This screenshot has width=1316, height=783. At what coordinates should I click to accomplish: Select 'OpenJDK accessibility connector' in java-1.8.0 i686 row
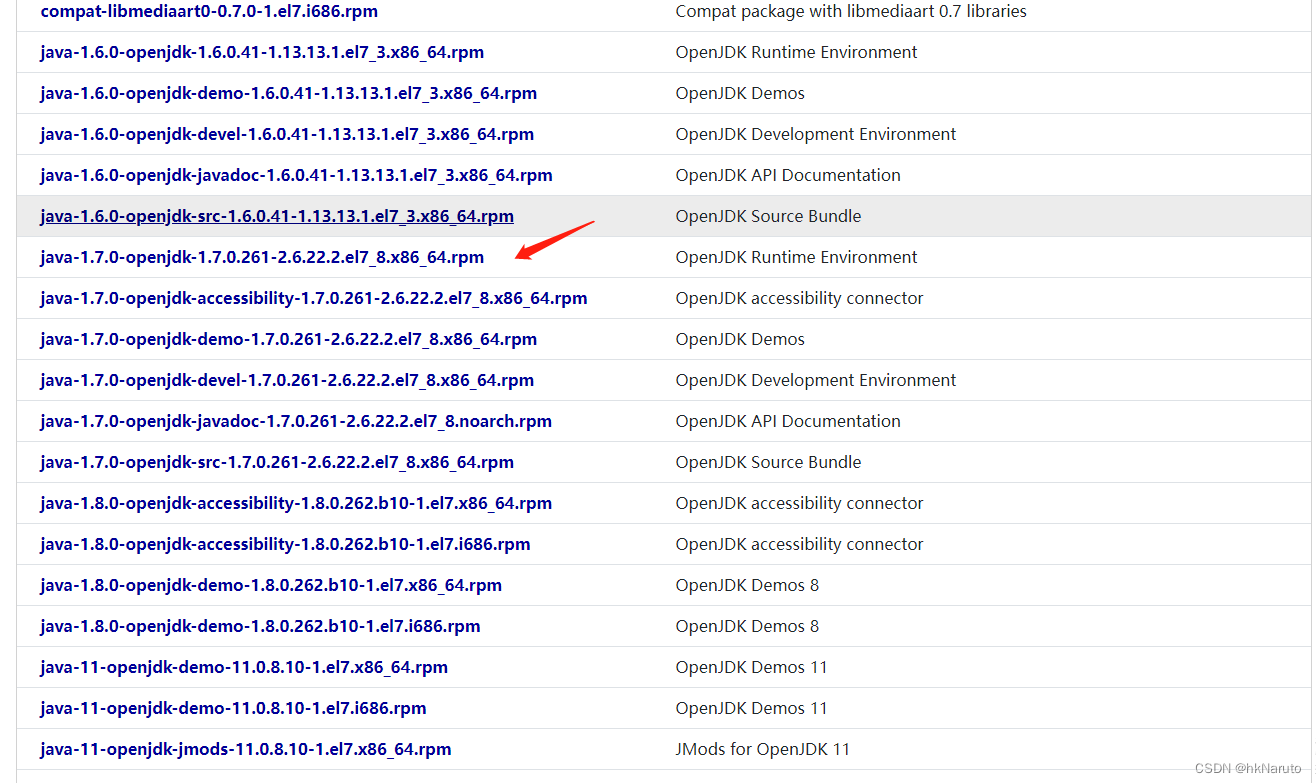(x=800, y=544)
